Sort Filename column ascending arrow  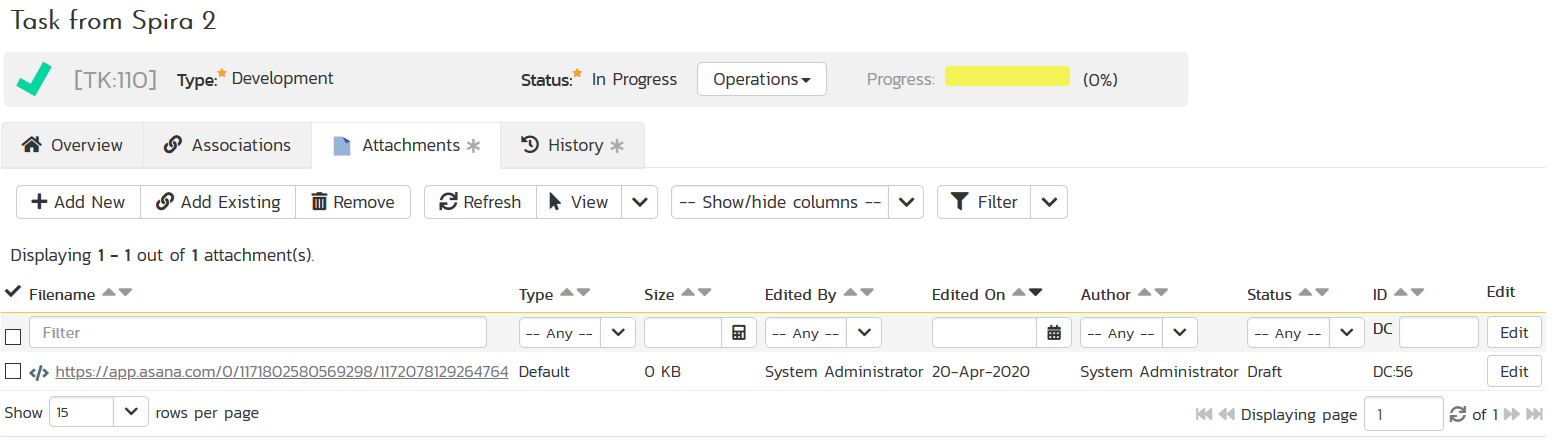point(109,293)
